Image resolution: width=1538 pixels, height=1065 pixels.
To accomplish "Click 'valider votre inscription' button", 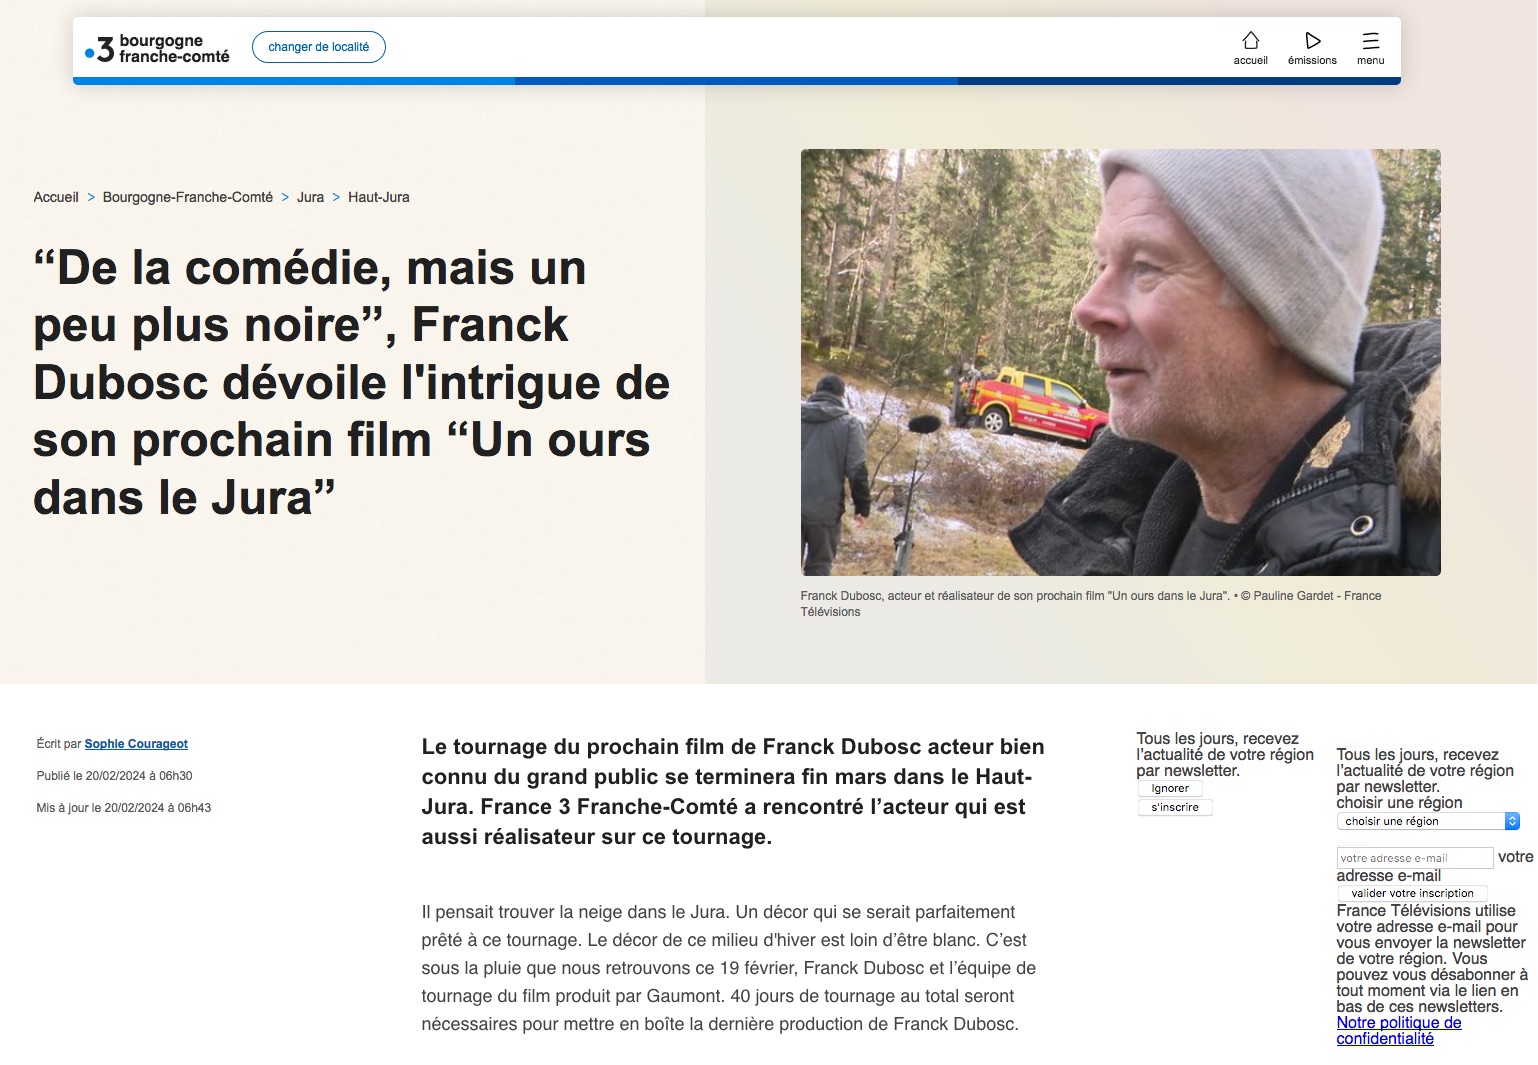I will pos(1412,893).
